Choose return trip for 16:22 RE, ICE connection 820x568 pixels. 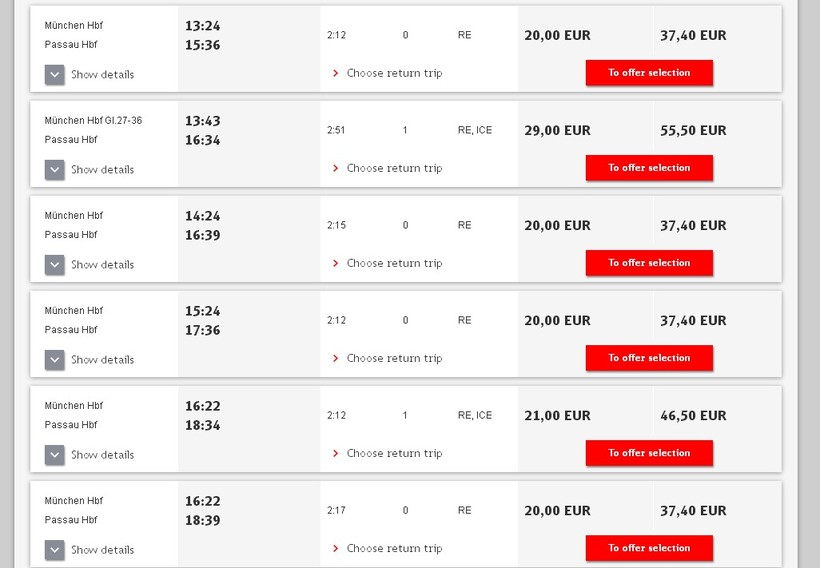click(x=393, y=453)
